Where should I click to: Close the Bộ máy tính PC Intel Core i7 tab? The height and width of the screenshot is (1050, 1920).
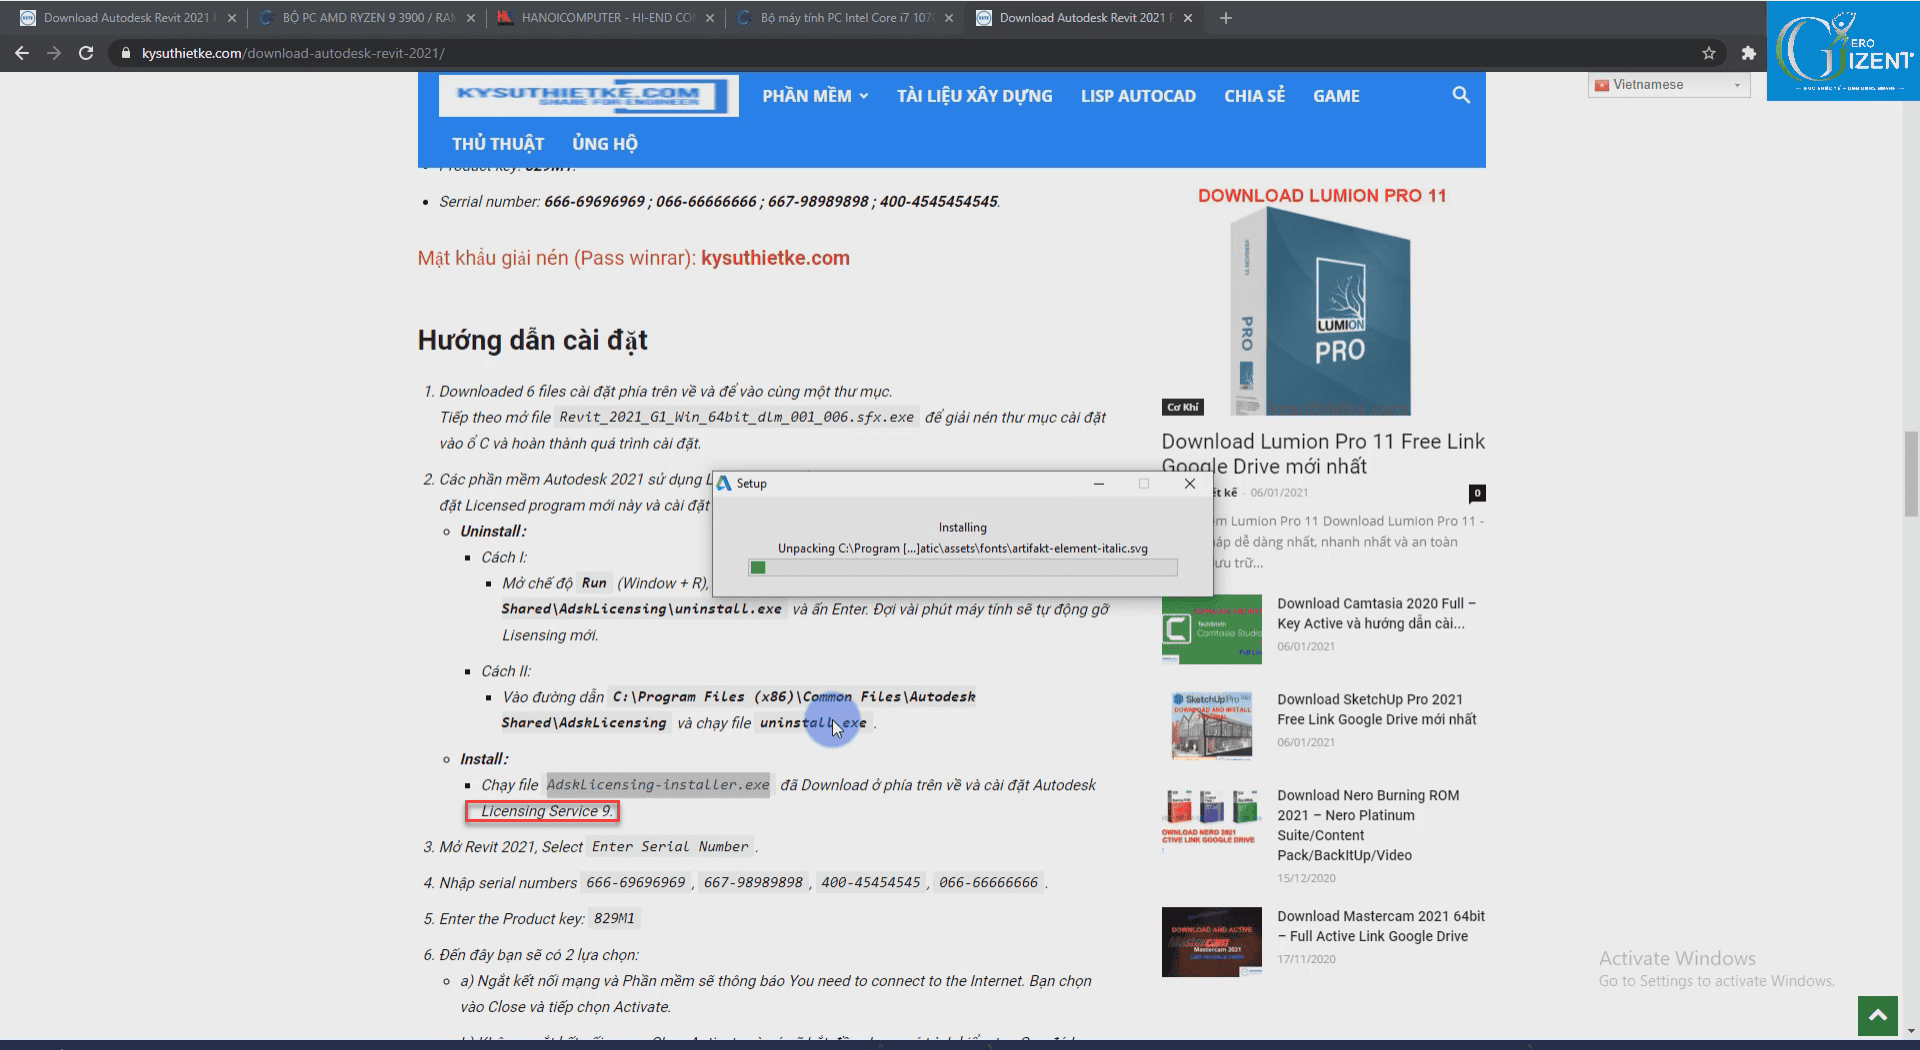tap(949, 18)
